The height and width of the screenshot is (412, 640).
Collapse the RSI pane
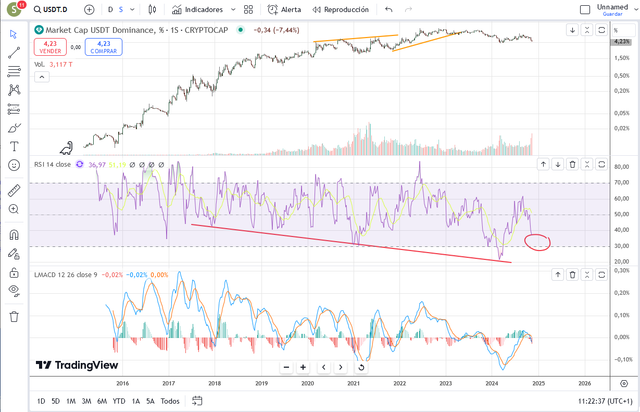tap(587, 165)
